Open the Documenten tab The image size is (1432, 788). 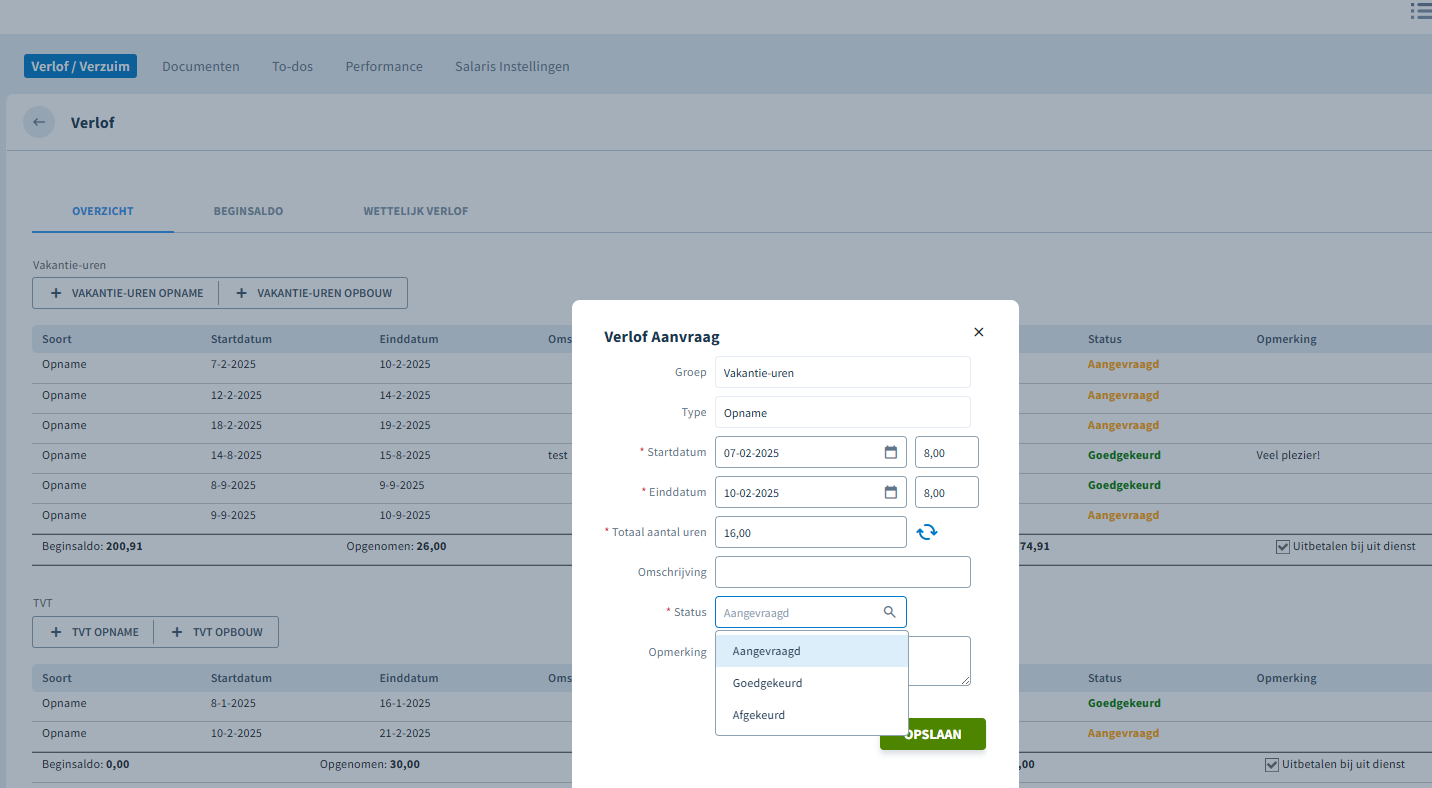pos(201,66)
